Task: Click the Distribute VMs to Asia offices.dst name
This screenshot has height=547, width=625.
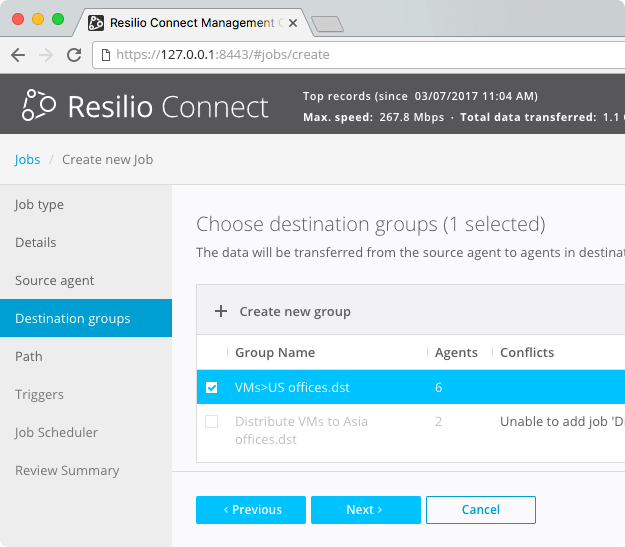Action: coord(301,431)
